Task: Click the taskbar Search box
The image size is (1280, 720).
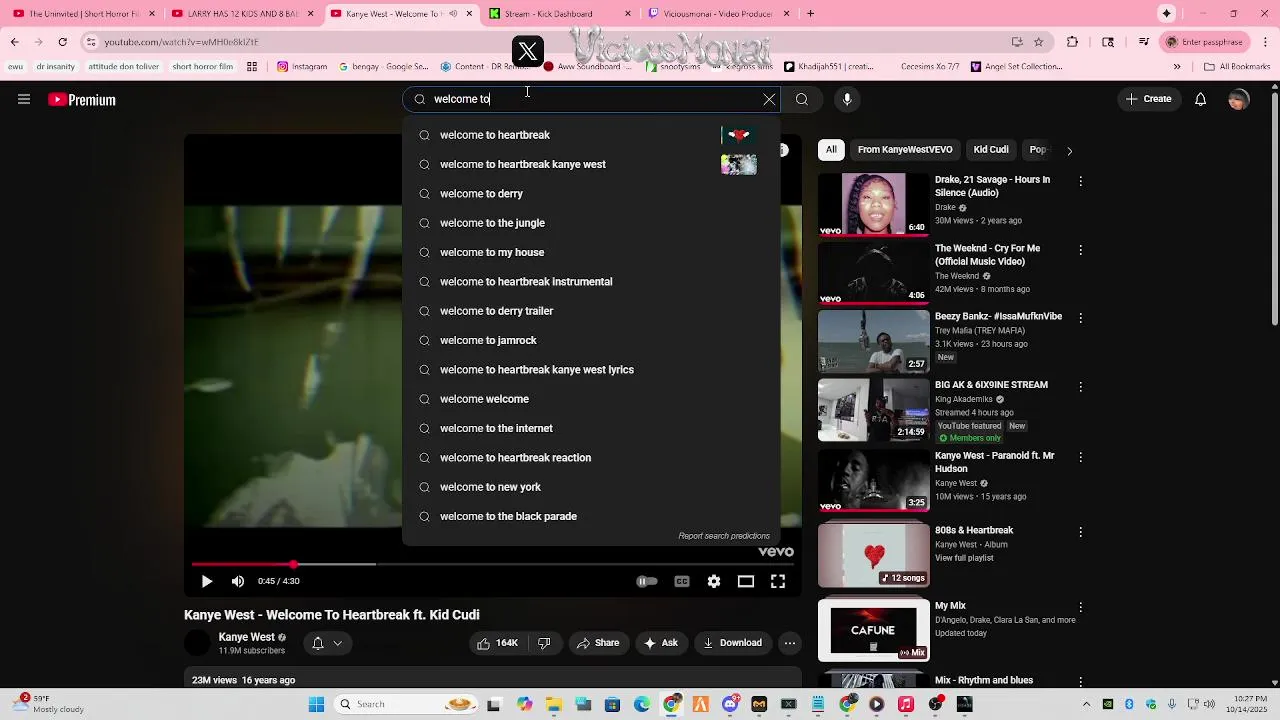Action: click(406, 704)
